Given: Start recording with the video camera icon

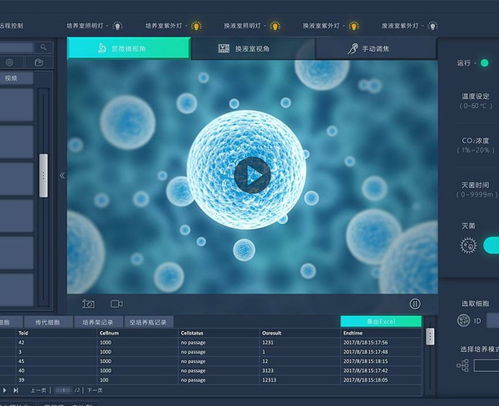Looking at the screenshot, I should pos(117,304).
